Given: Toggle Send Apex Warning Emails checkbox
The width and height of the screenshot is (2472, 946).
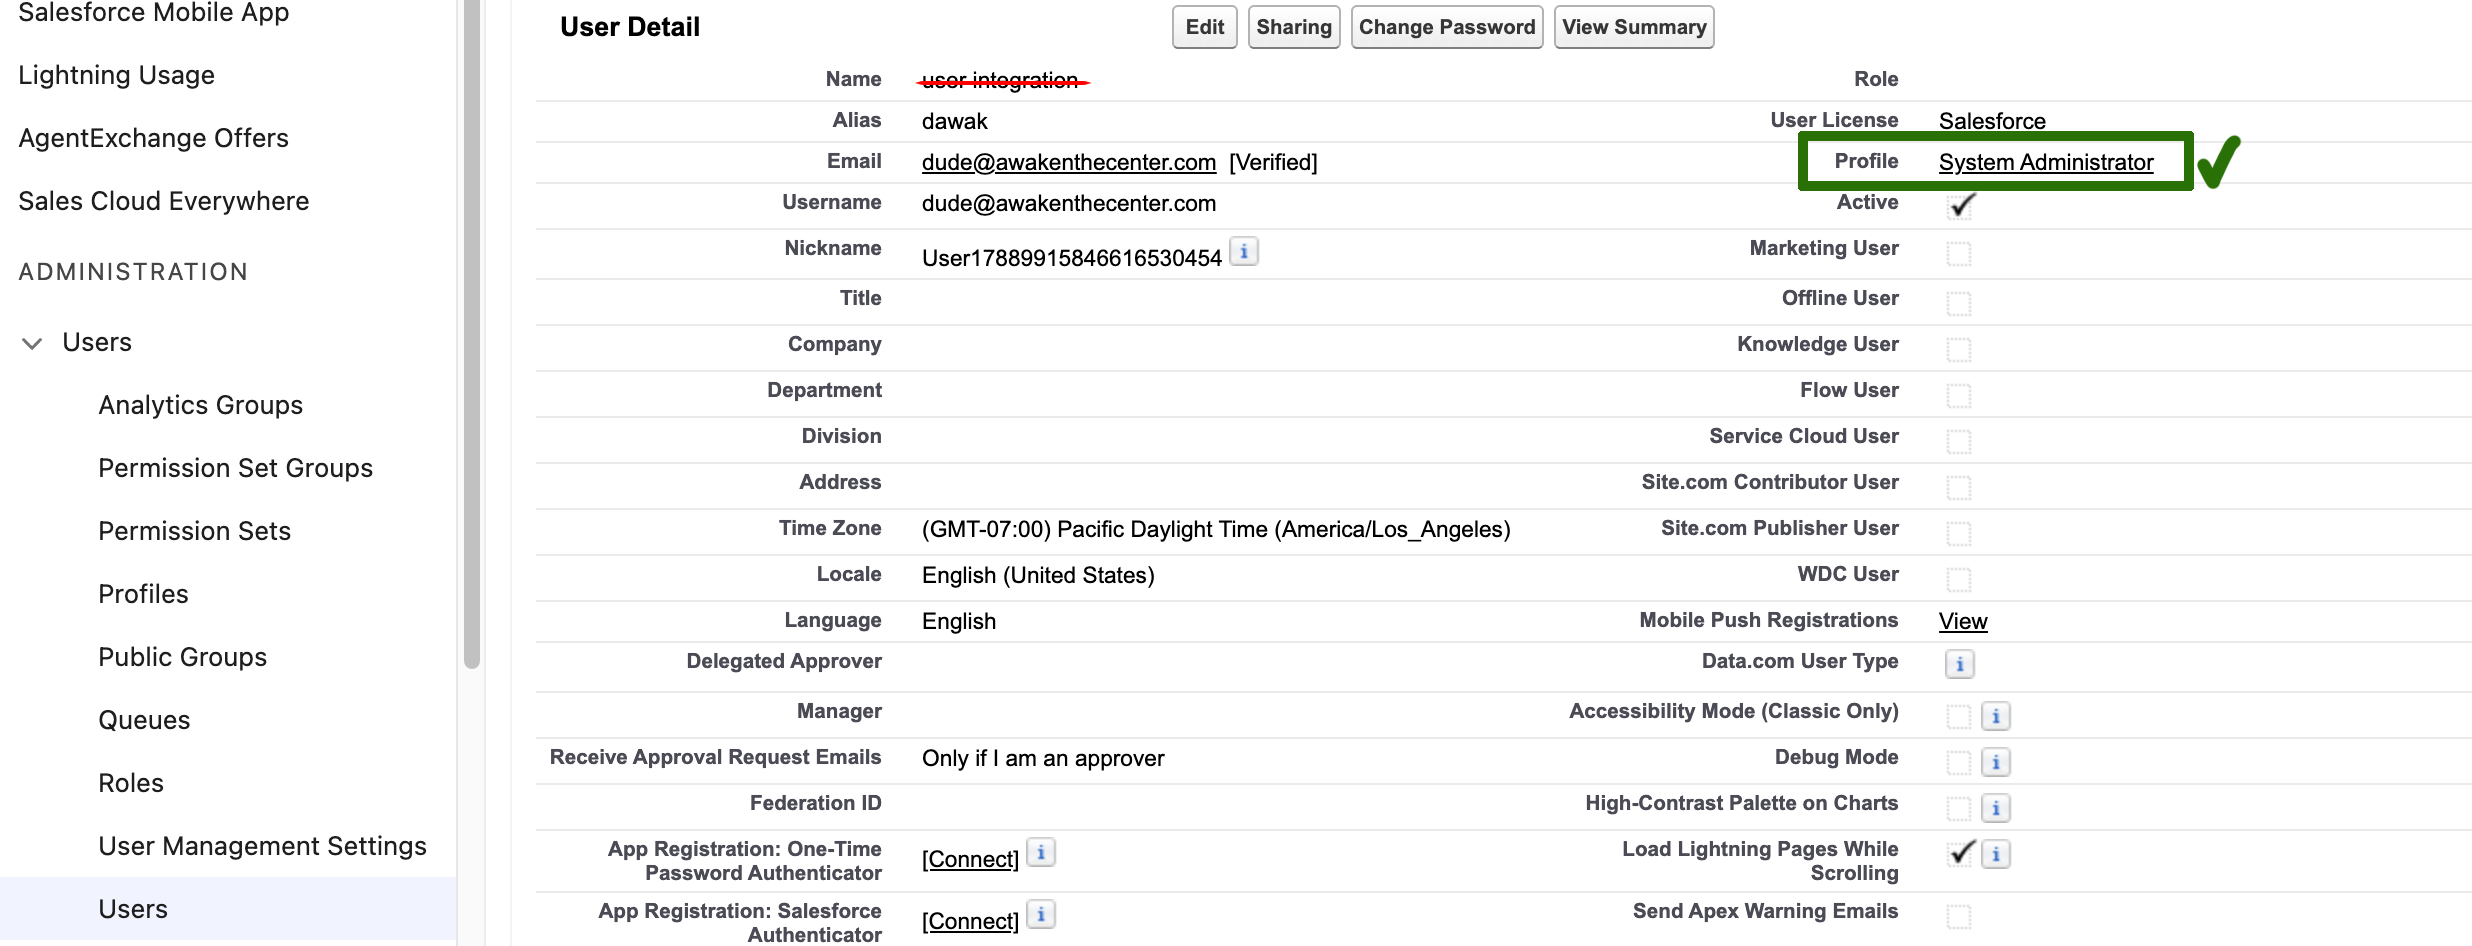Looking at the screenshot, I should point(1959,916).
